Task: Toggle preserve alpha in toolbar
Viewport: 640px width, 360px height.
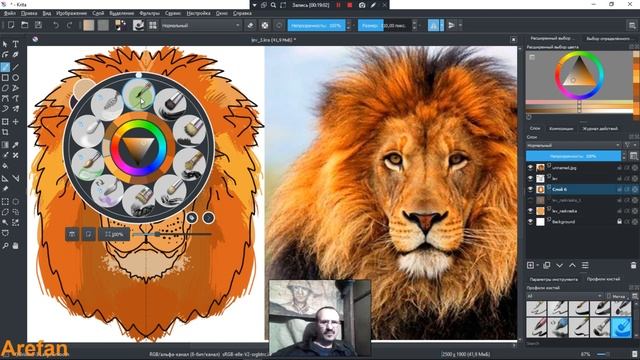Action: click(265, 25)
